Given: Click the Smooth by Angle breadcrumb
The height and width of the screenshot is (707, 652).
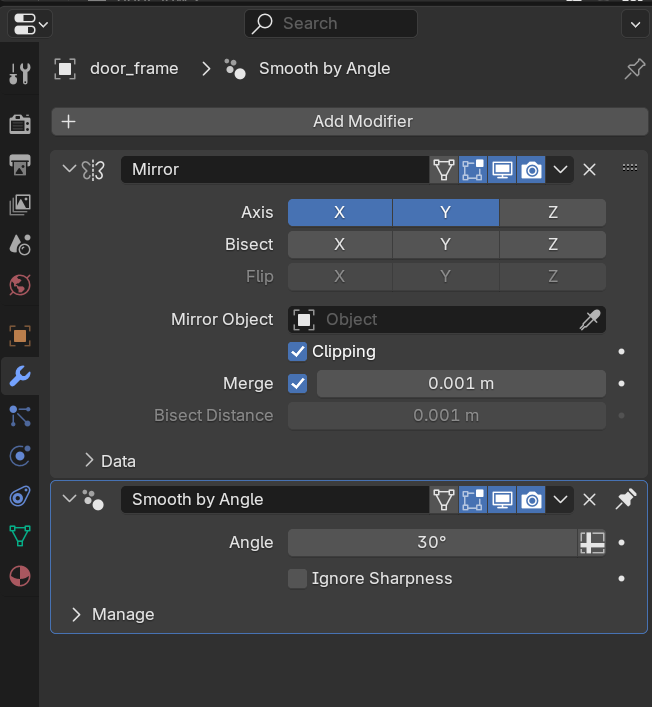Looking at the screenshot, I should [x=324, y=69].
